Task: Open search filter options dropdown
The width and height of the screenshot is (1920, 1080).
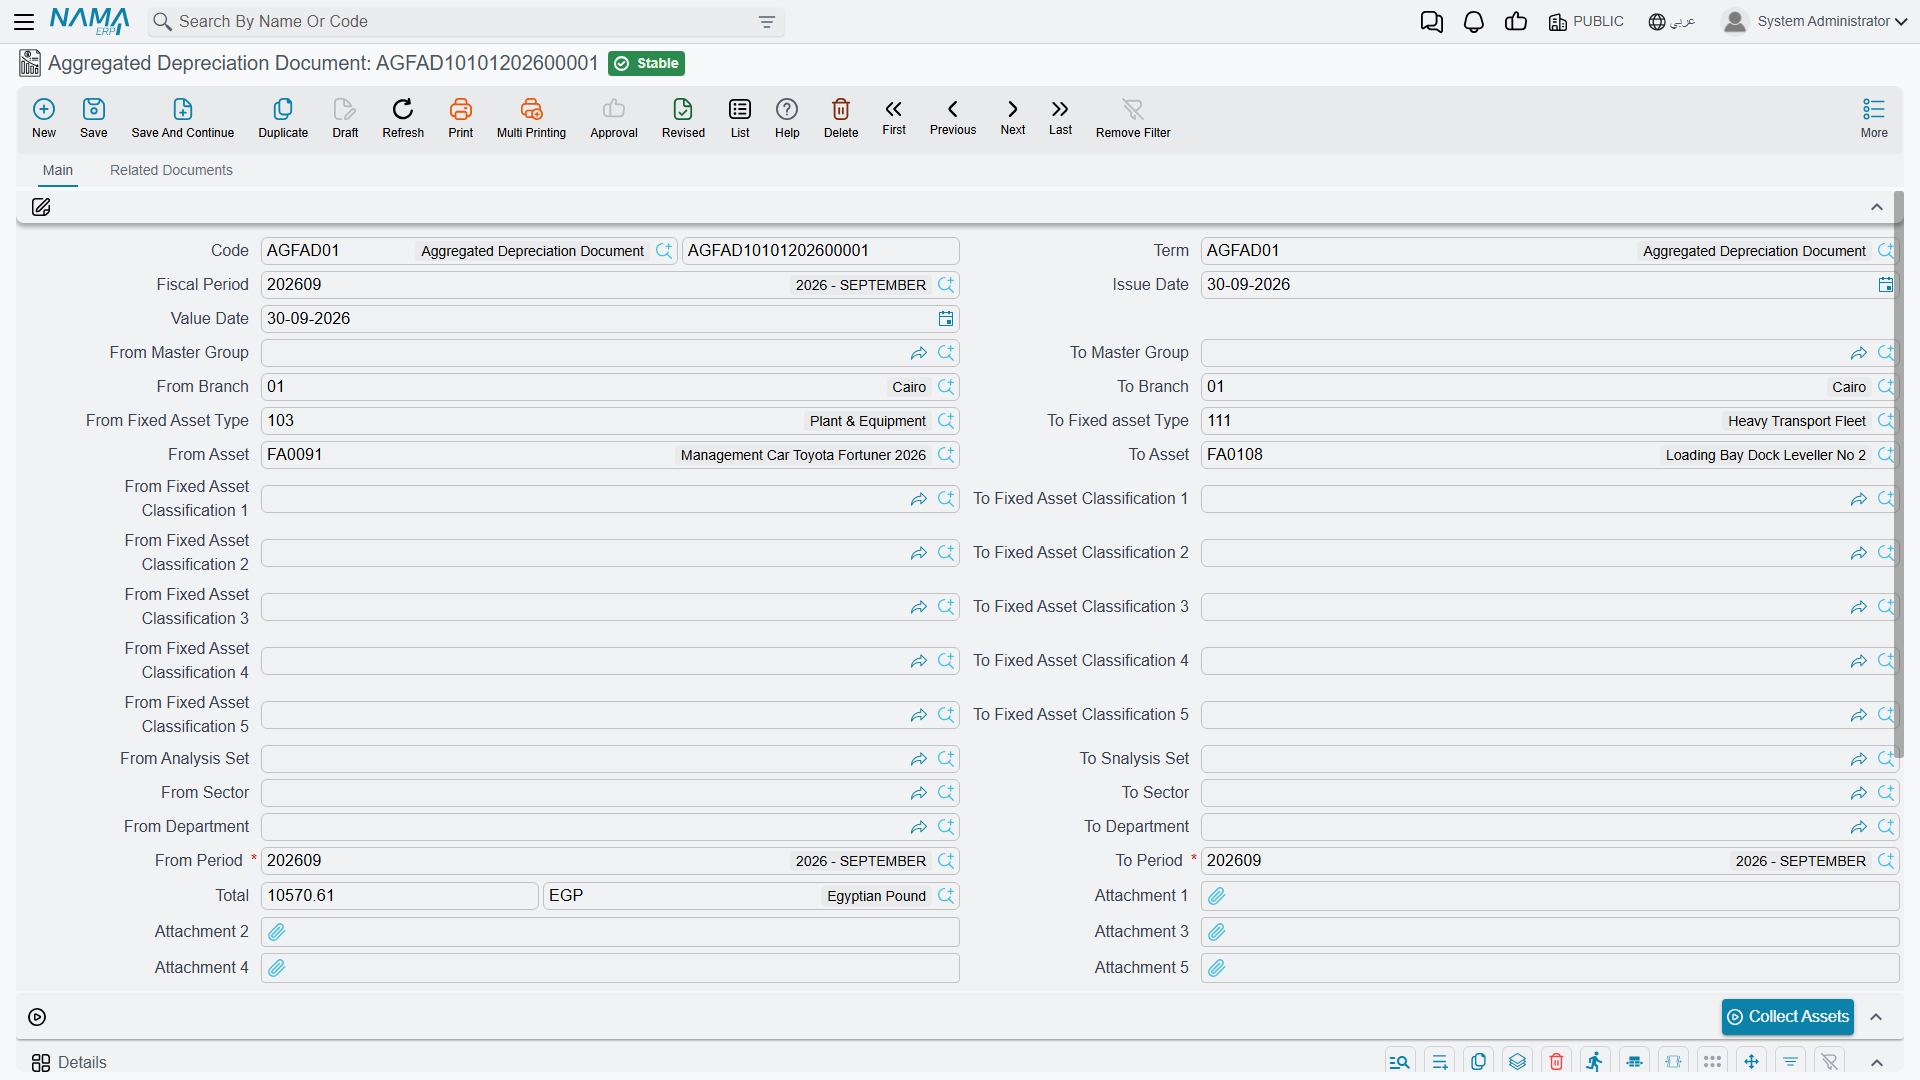Action: (767, 22)
